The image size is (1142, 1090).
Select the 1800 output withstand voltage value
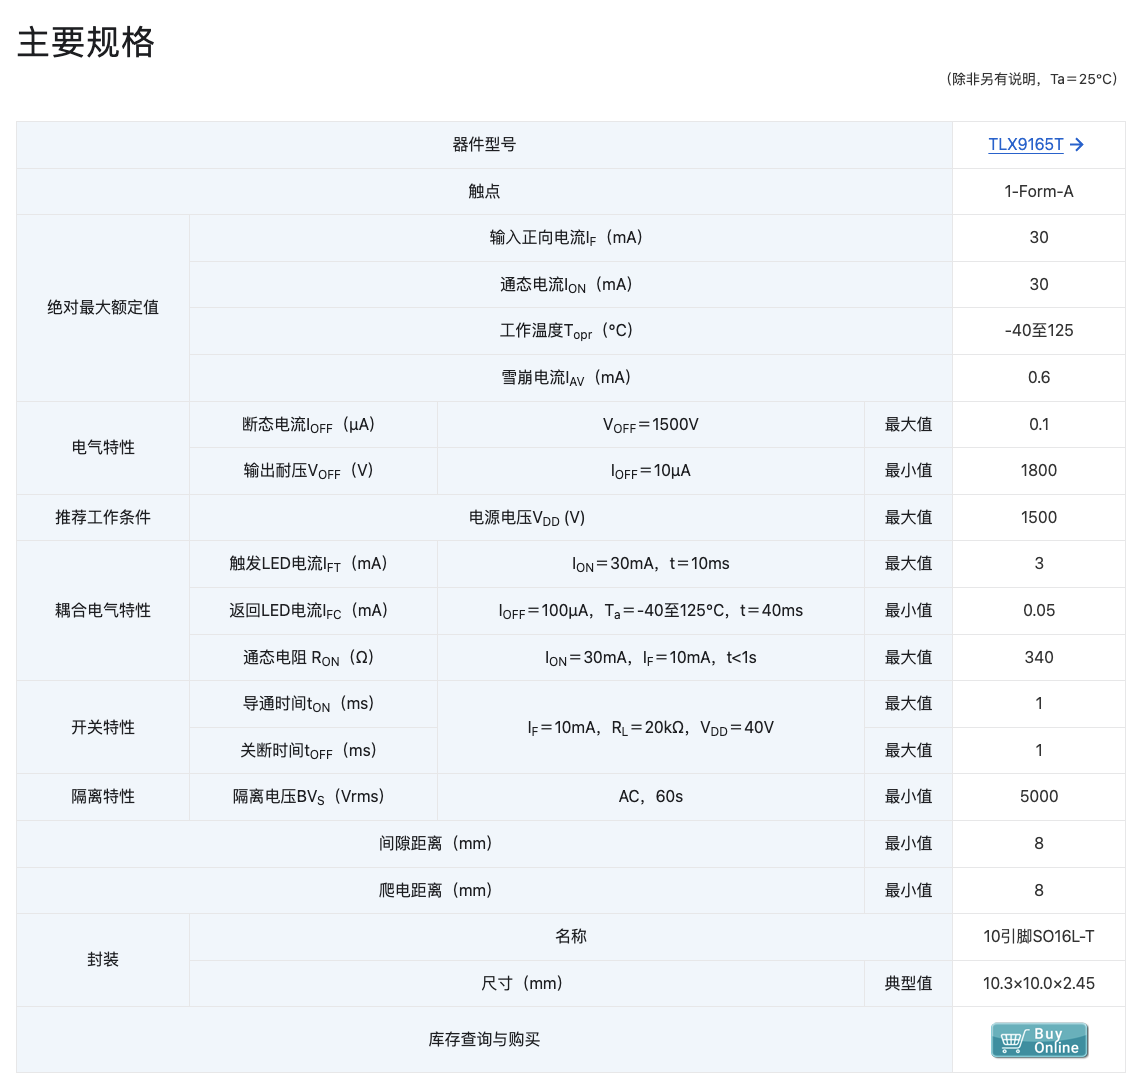tap(1038, 471)
